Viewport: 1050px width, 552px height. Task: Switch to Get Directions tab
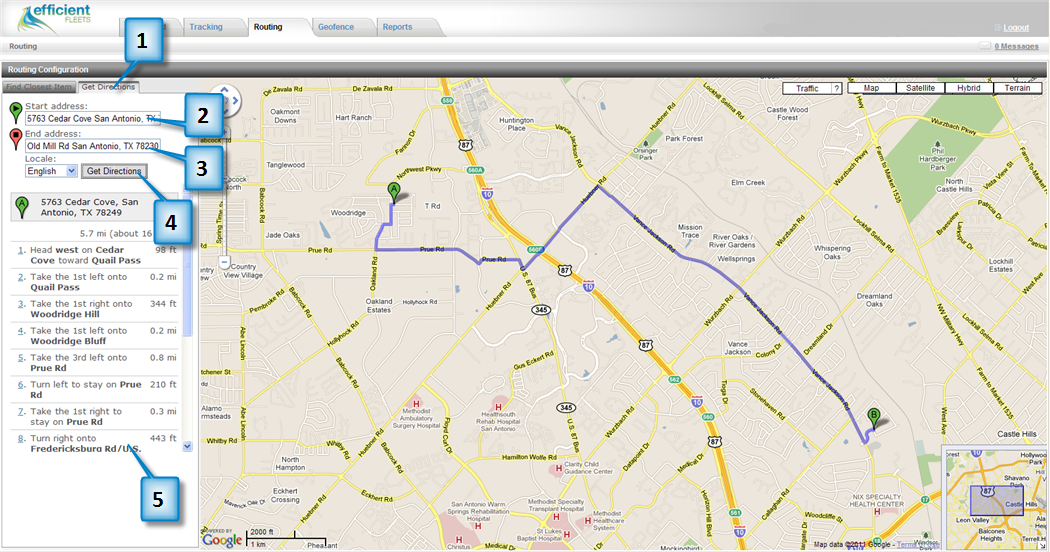click(108, 87)
